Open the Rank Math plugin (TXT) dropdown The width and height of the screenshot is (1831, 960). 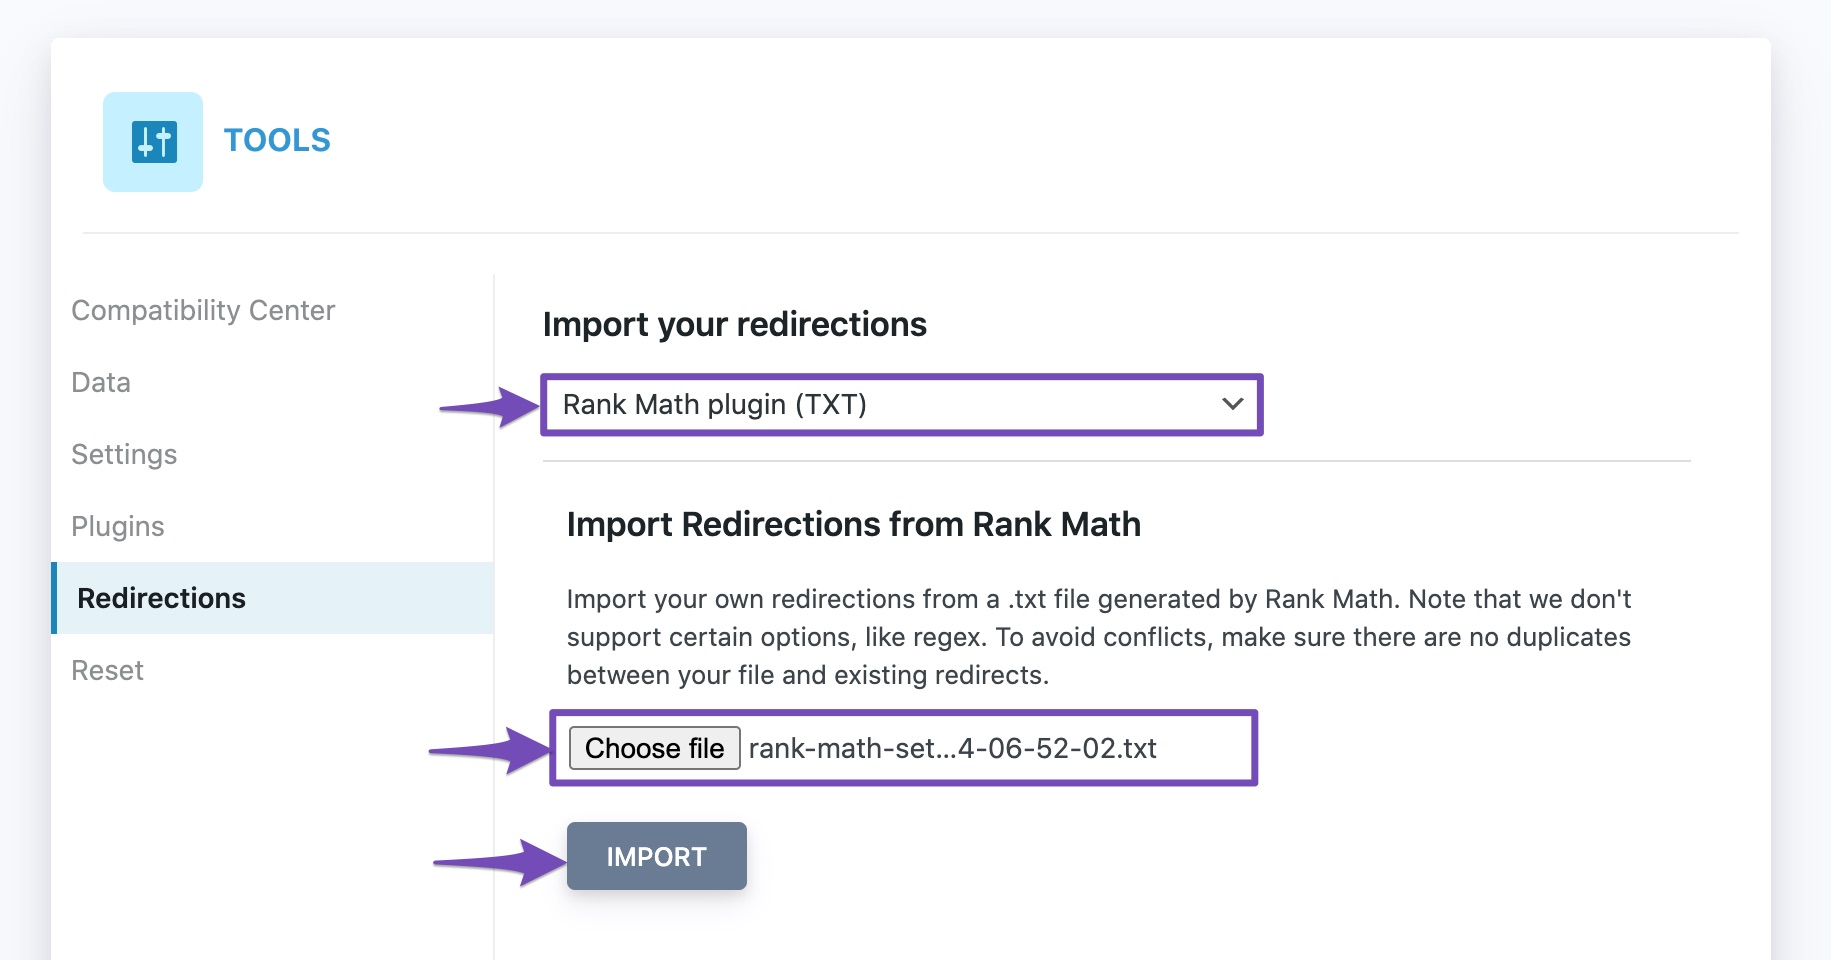[x=900, y=404]
